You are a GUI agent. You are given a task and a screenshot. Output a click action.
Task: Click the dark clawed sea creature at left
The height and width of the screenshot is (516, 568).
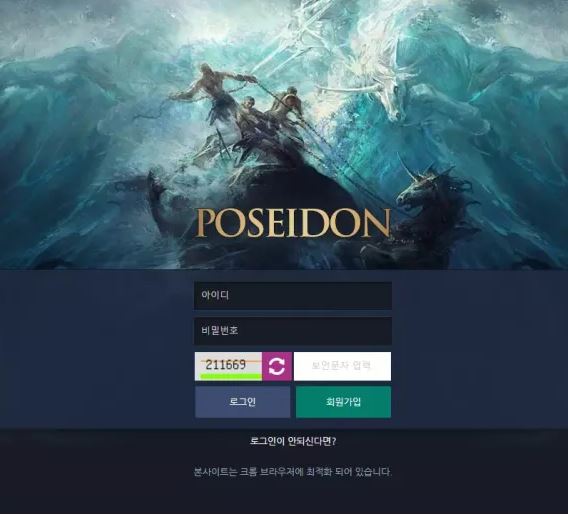pyautogui.click(x=159, y=203)
